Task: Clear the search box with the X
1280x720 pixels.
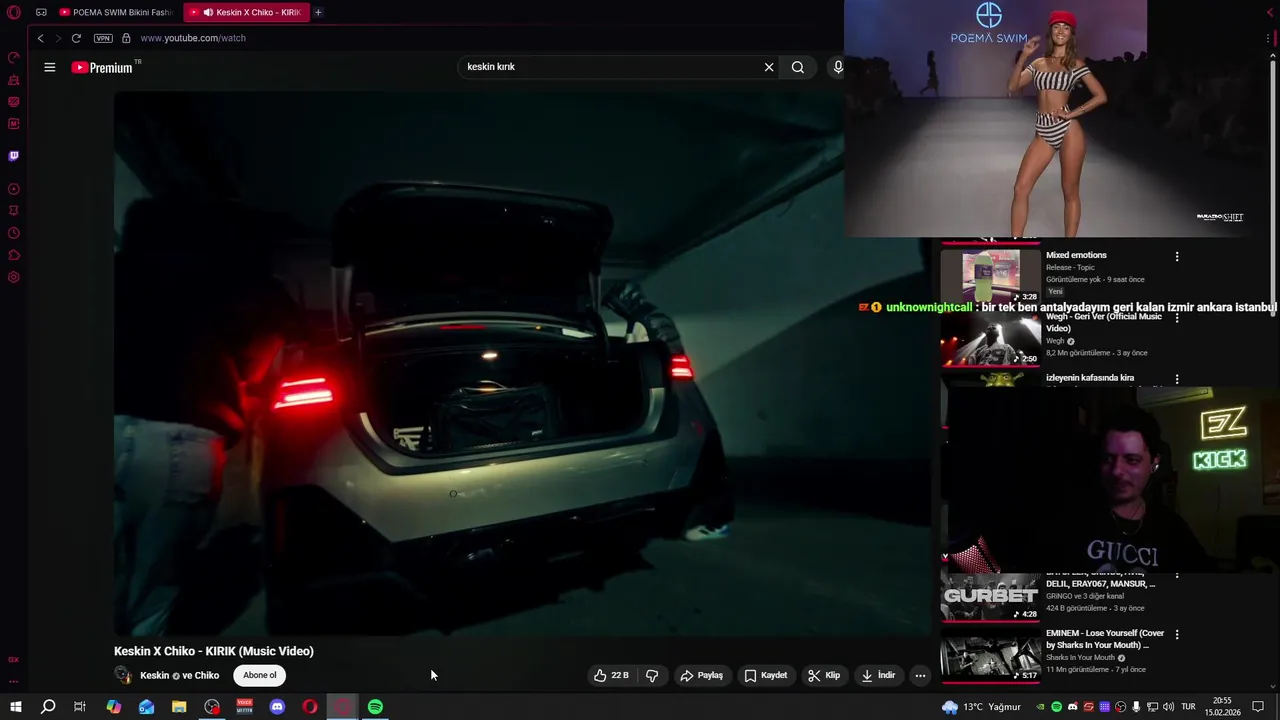Action: pos(769,67)
